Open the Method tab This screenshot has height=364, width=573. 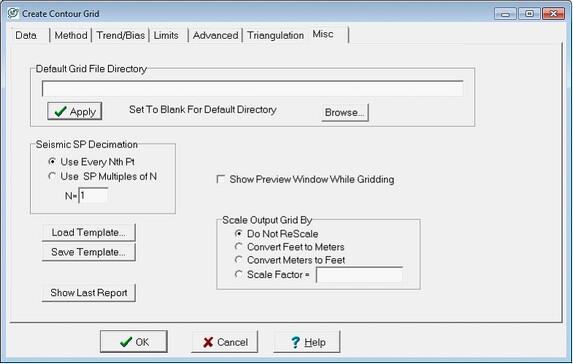coord(71,35)
